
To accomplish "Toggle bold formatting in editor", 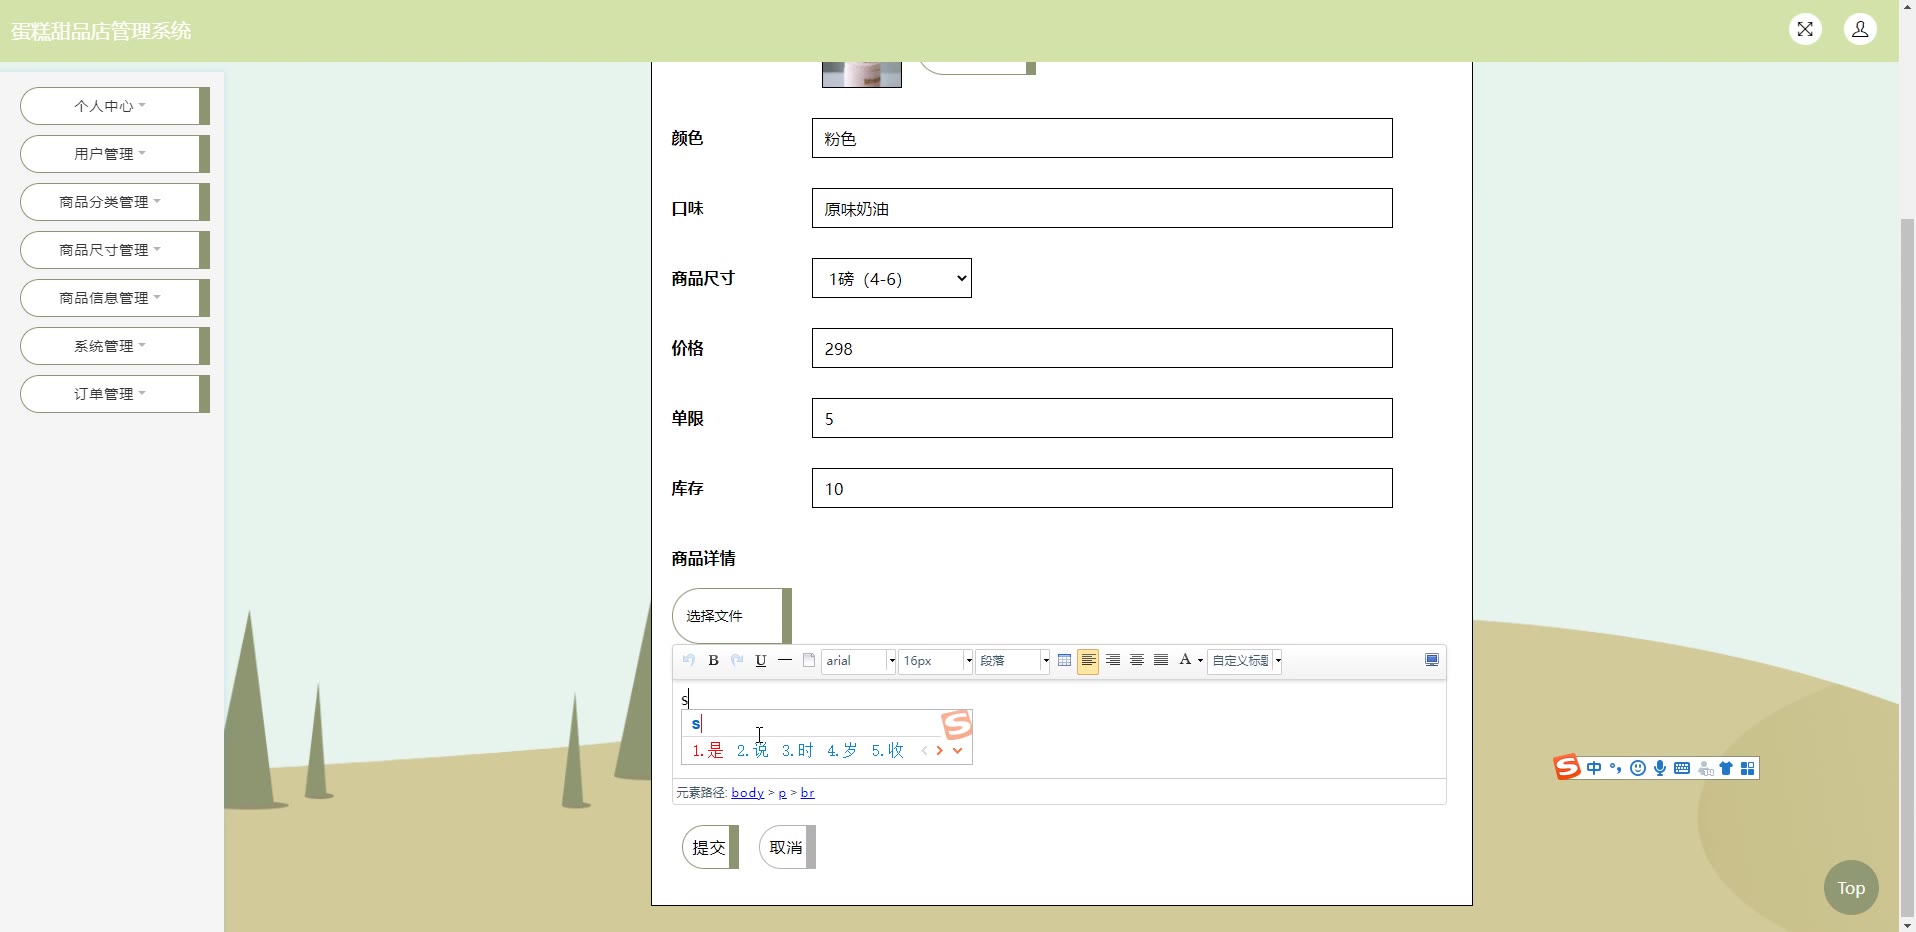I will click(713, 660).
